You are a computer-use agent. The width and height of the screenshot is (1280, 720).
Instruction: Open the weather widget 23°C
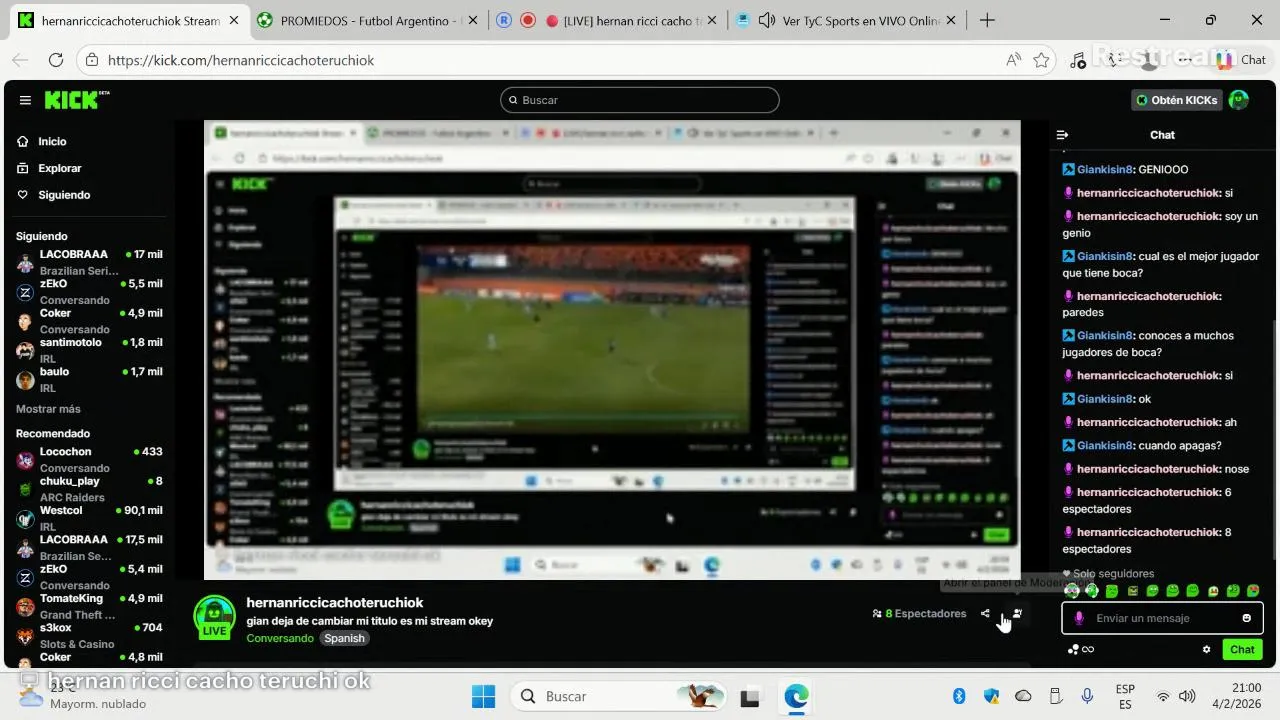coord(84,696)
